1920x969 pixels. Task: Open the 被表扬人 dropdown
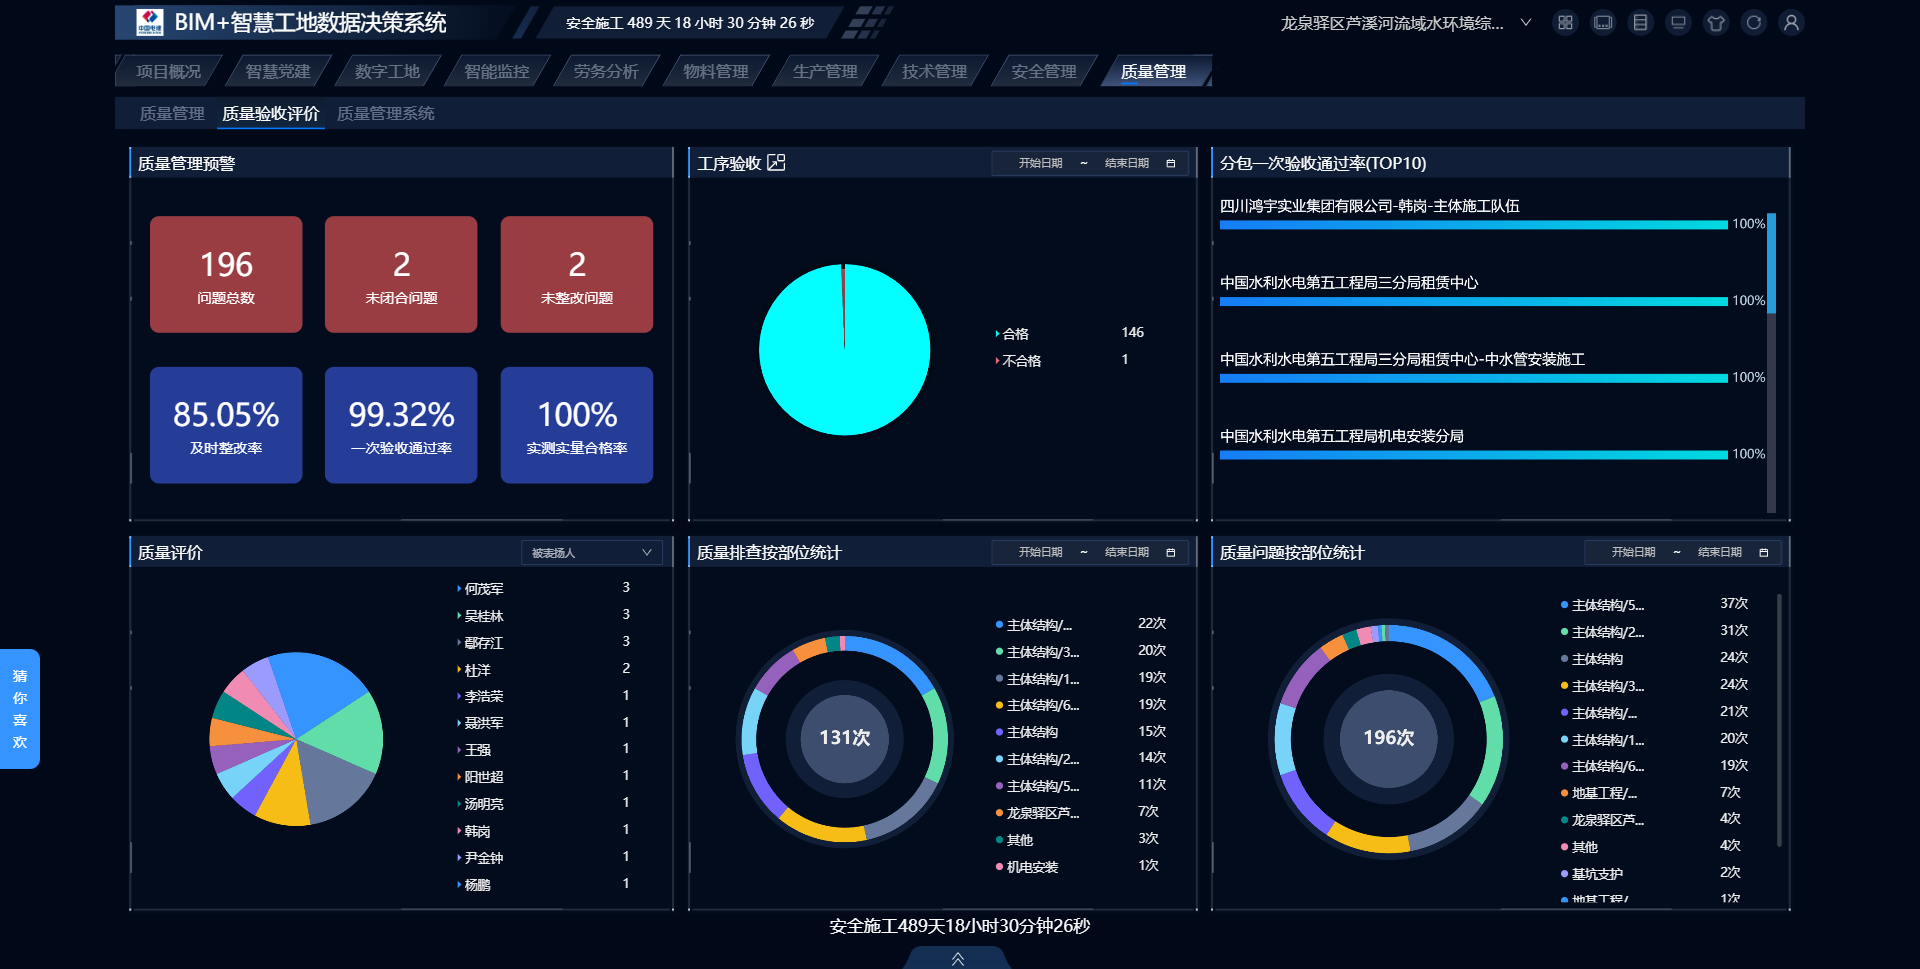591,553
